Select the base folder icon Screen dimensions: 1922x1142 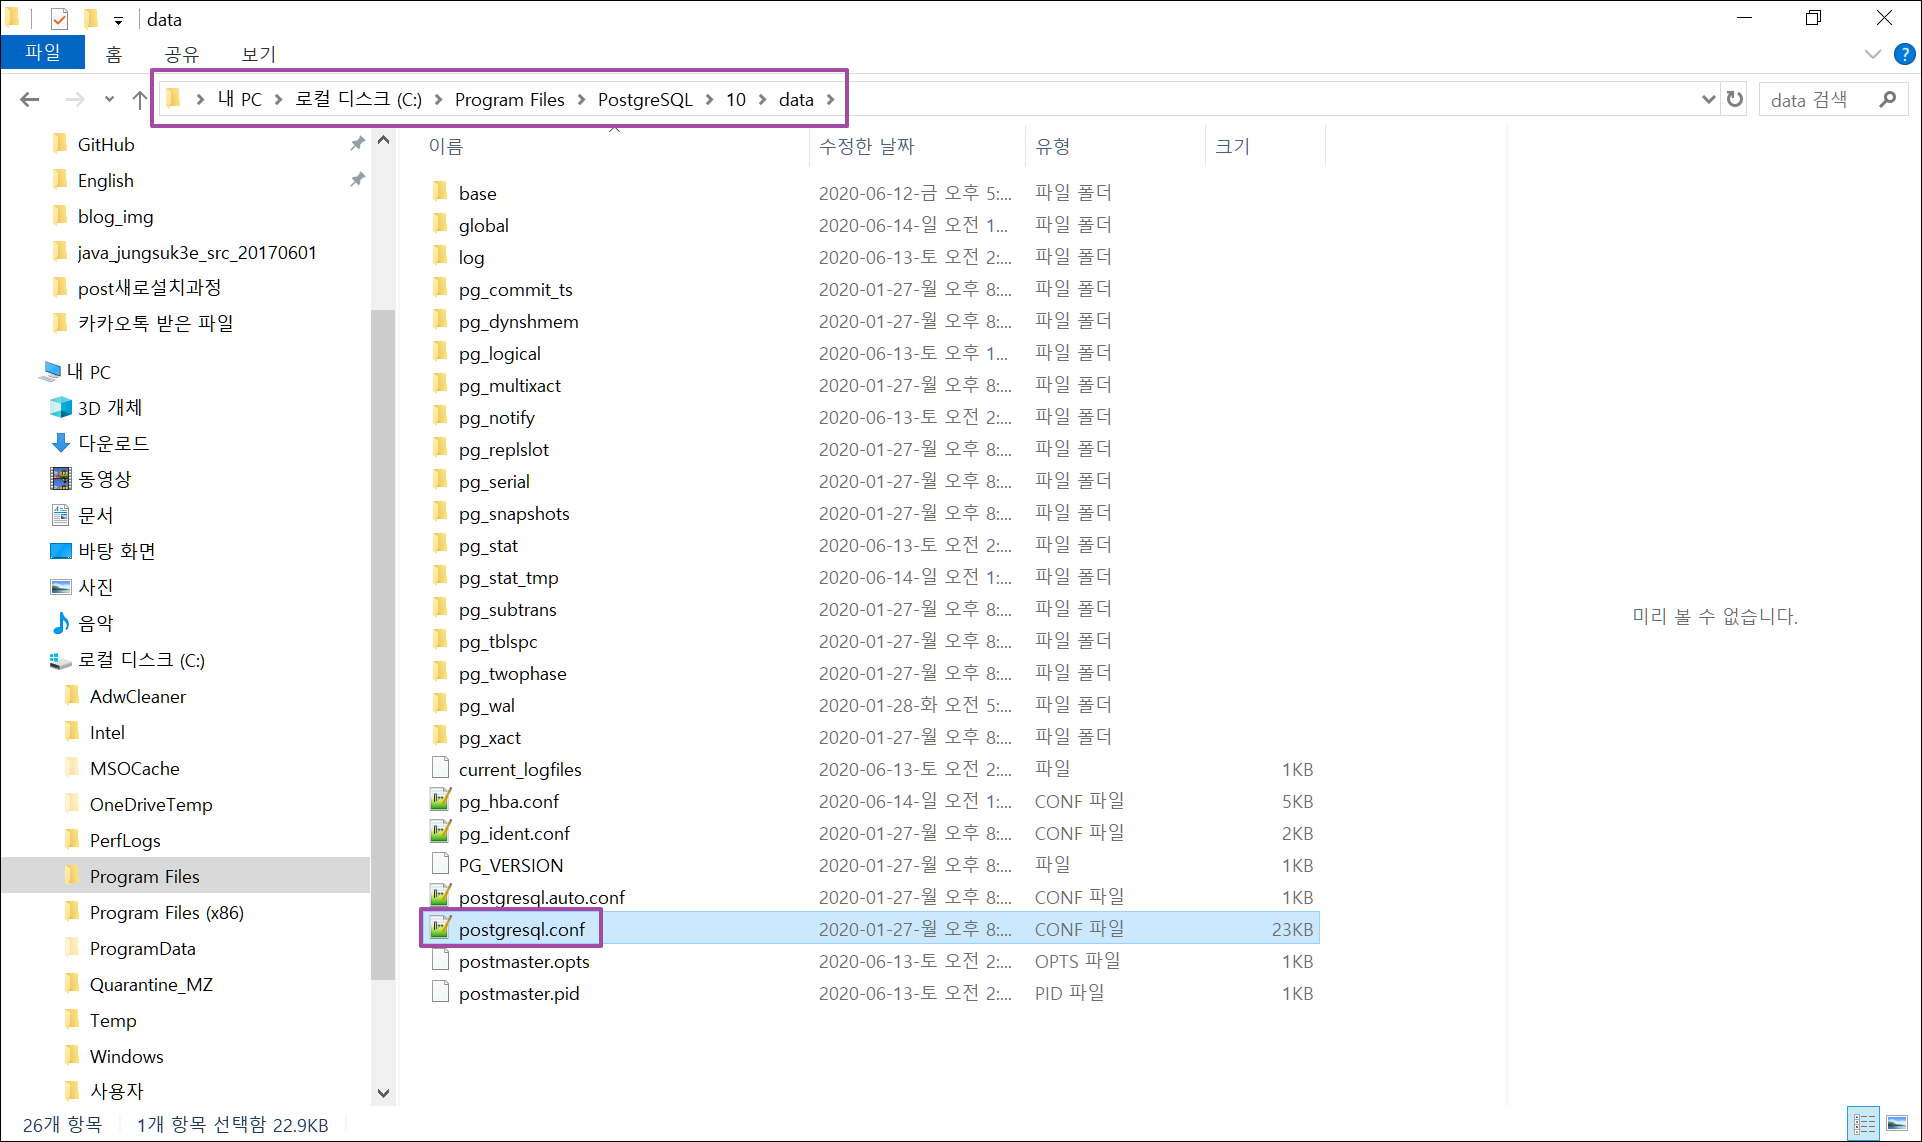click(440, 192)
